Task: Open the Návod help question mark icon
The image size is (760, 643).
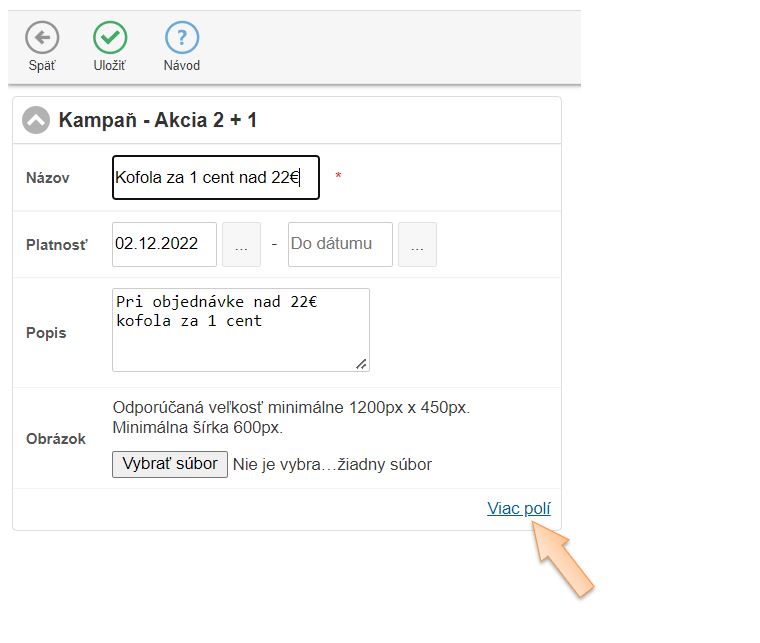Action: tap(181, 39)
